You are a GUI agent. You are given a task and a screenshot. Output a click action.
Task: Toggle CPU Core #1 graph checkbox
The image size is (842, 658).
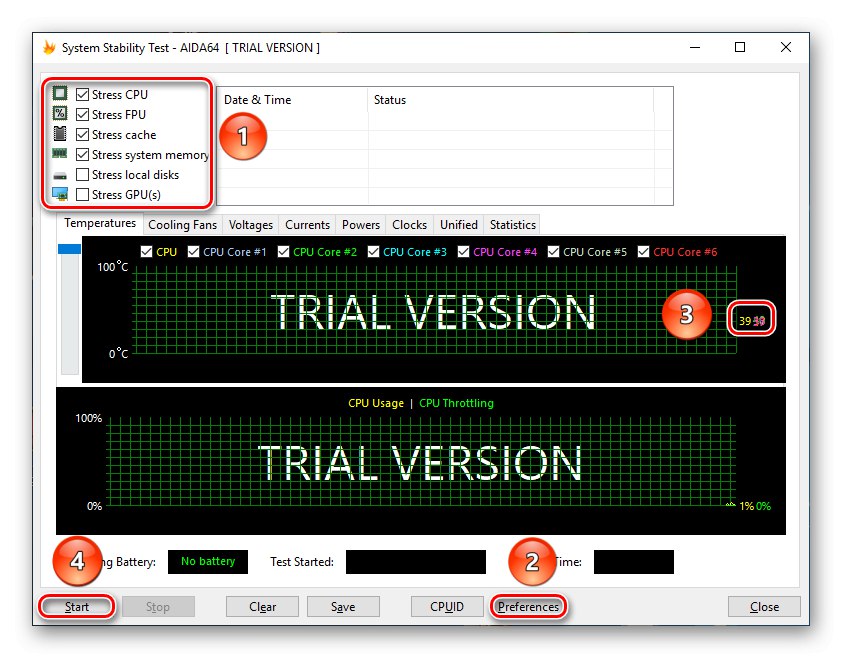point(193,252)
